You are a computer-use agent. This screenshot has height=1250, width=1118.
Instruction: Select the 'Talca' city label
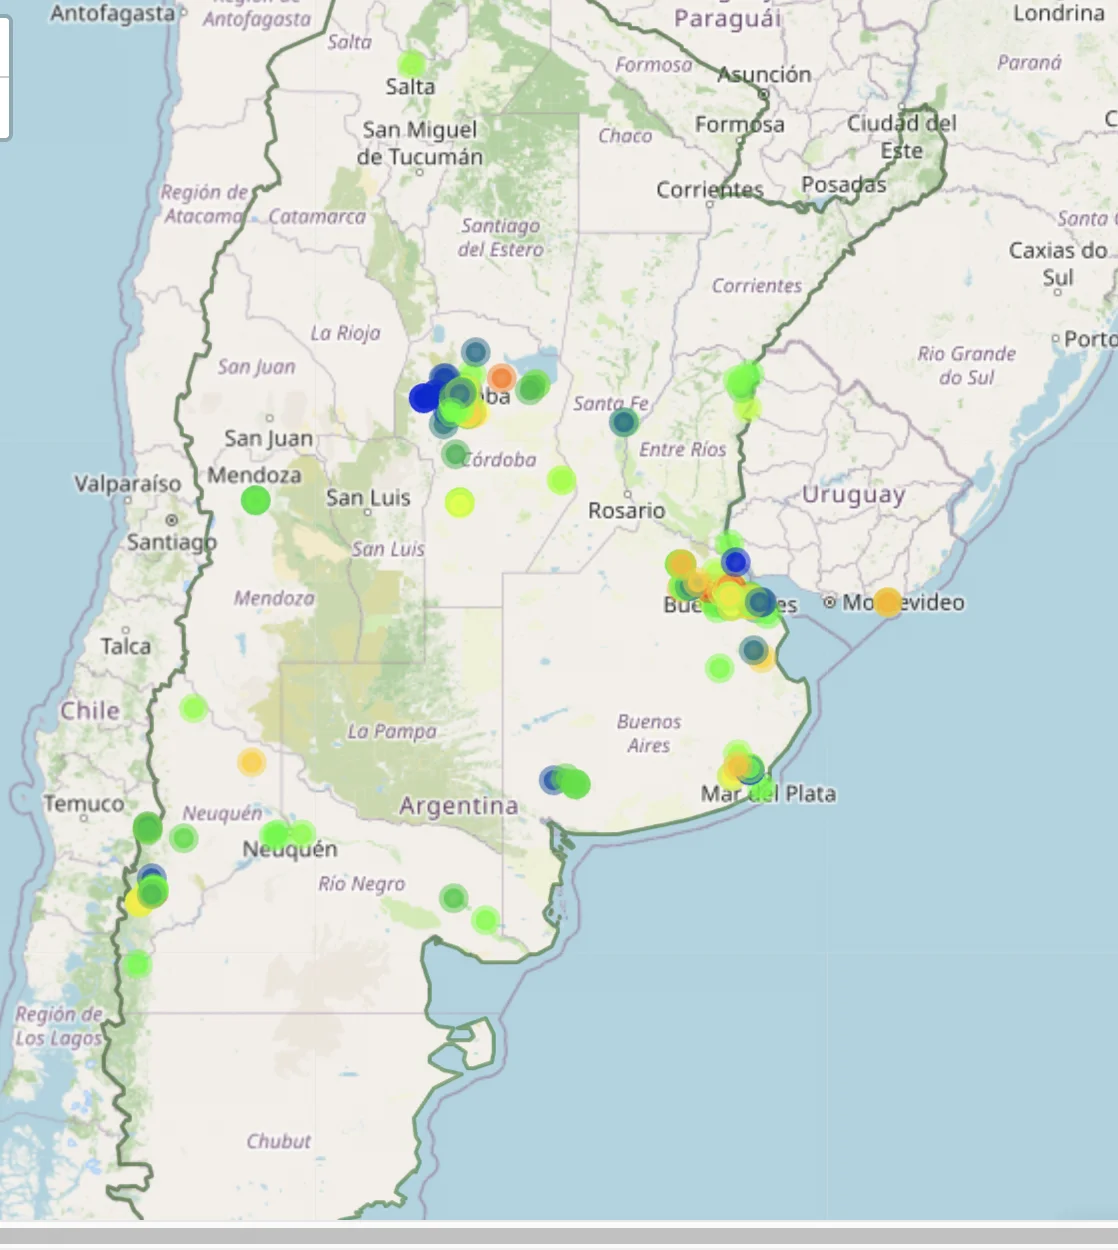point(126,647)
